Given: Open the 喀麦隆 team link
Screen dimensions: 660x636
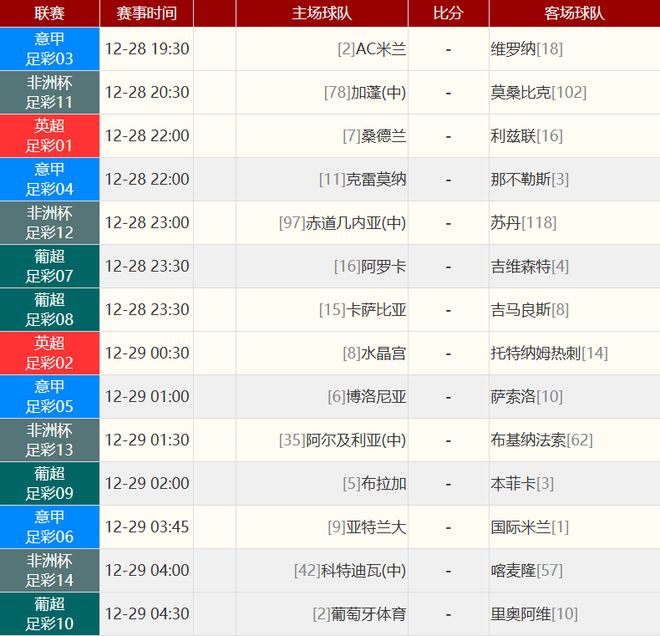Looking at the screenshot, I should pyautogui.click(x=514, y=570).
